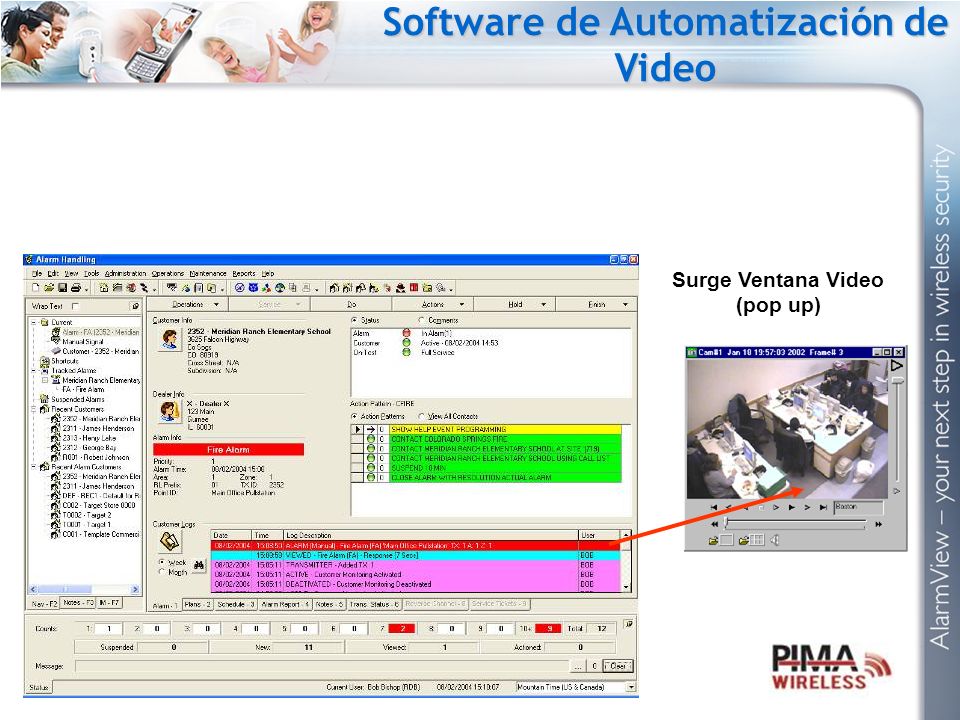Open the Administration menu
960x720 pixels.
[x=126, y=274]
